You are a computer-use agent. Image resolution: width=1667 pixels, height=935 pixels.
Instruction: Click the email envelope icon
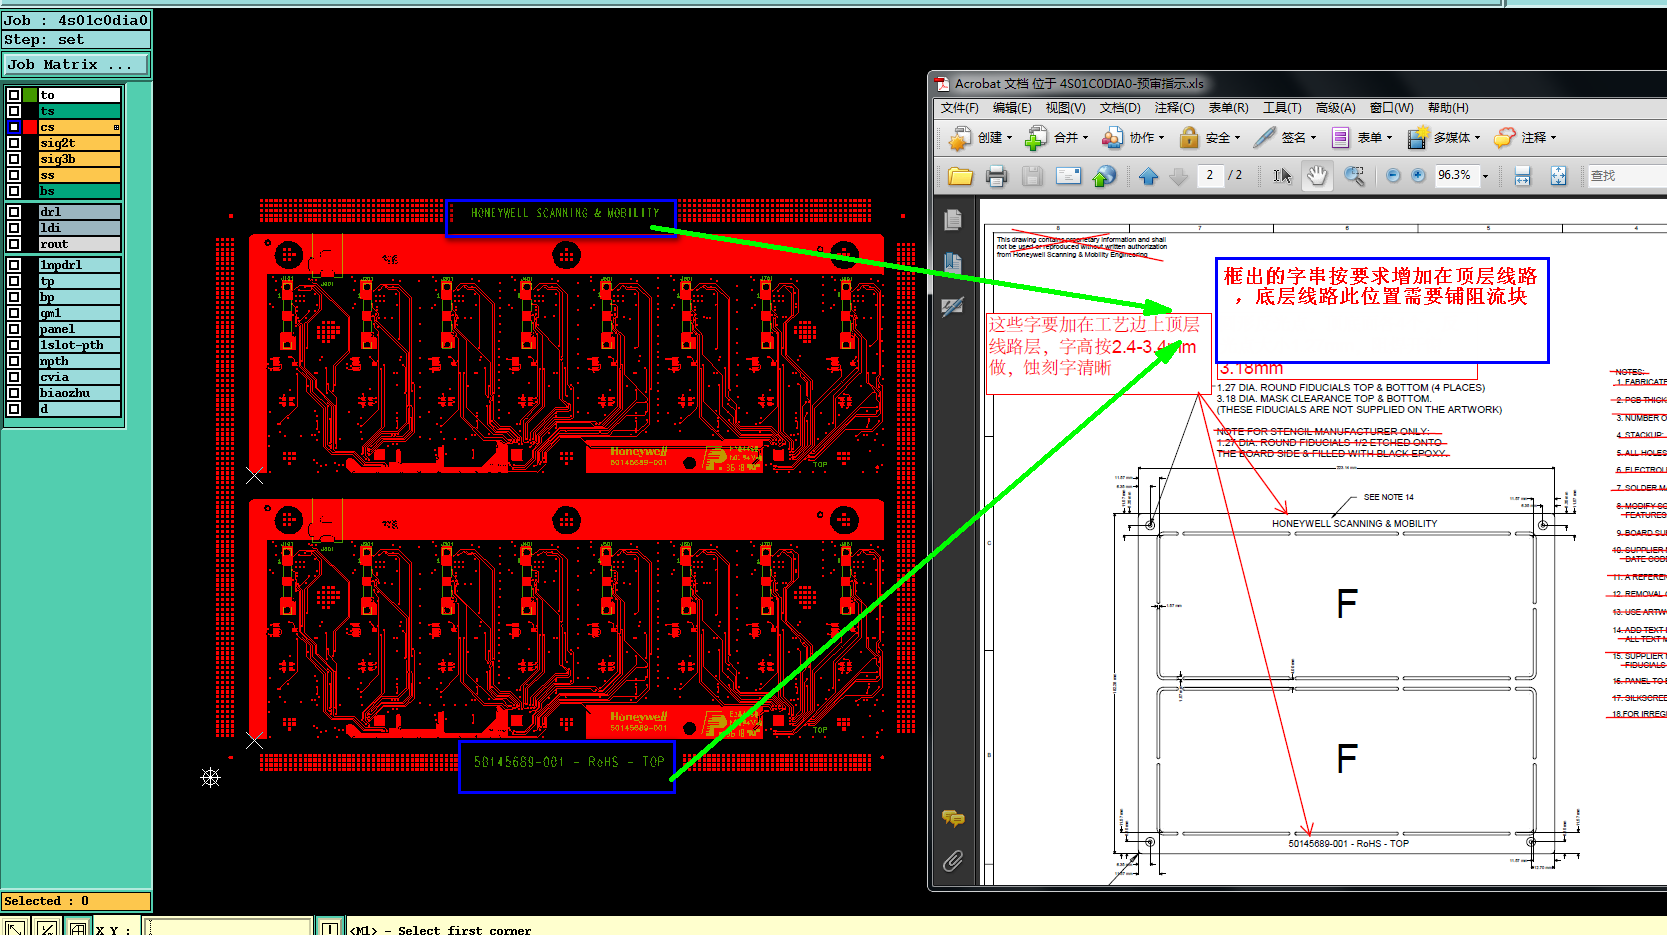point(1068,176)
